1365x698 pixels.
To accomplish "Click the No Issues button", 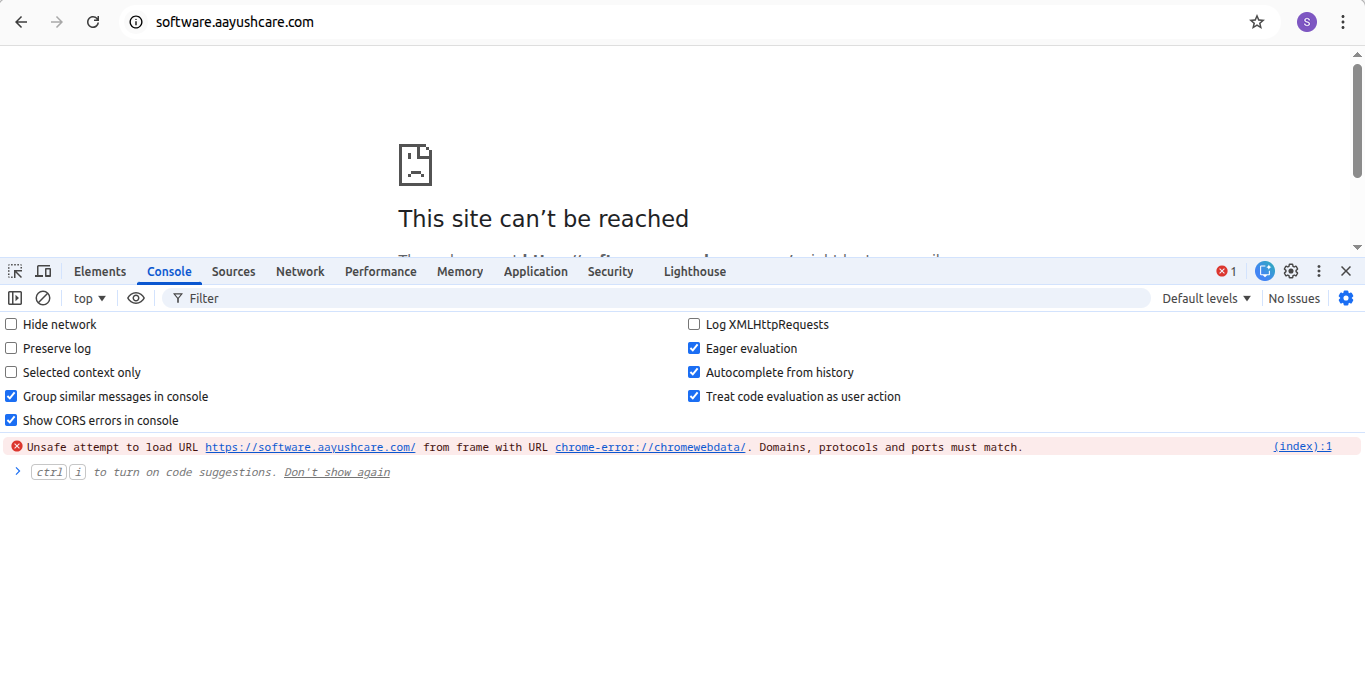I will 1294,298.
